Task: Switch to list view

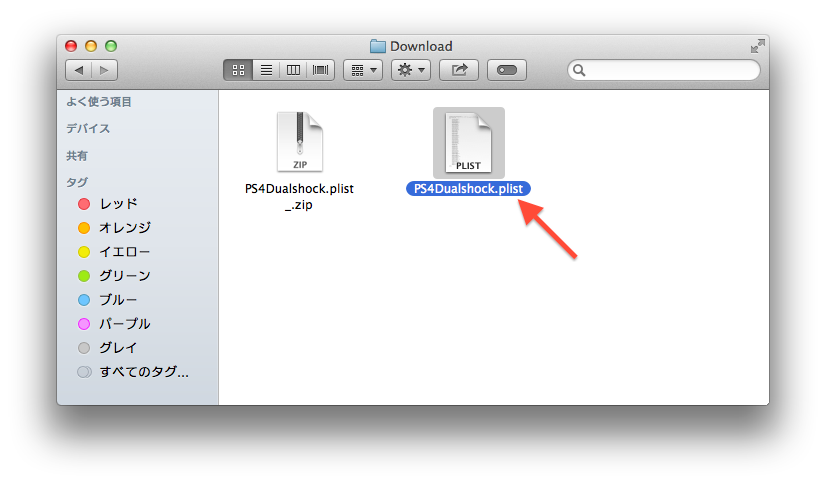Action: tap(267, 70)
